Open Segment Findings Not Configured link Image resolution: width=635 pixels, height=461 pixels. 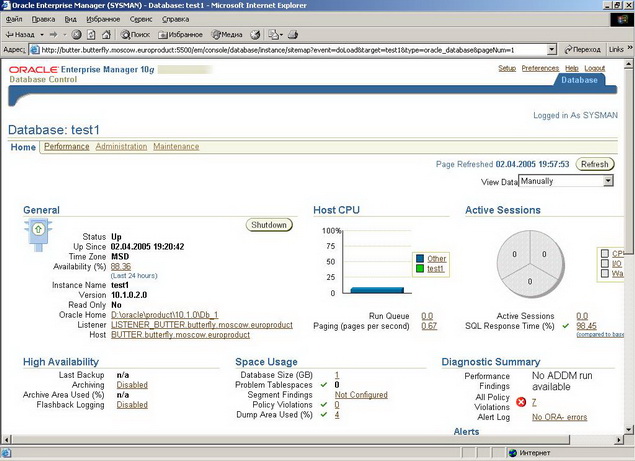[361, 395]
